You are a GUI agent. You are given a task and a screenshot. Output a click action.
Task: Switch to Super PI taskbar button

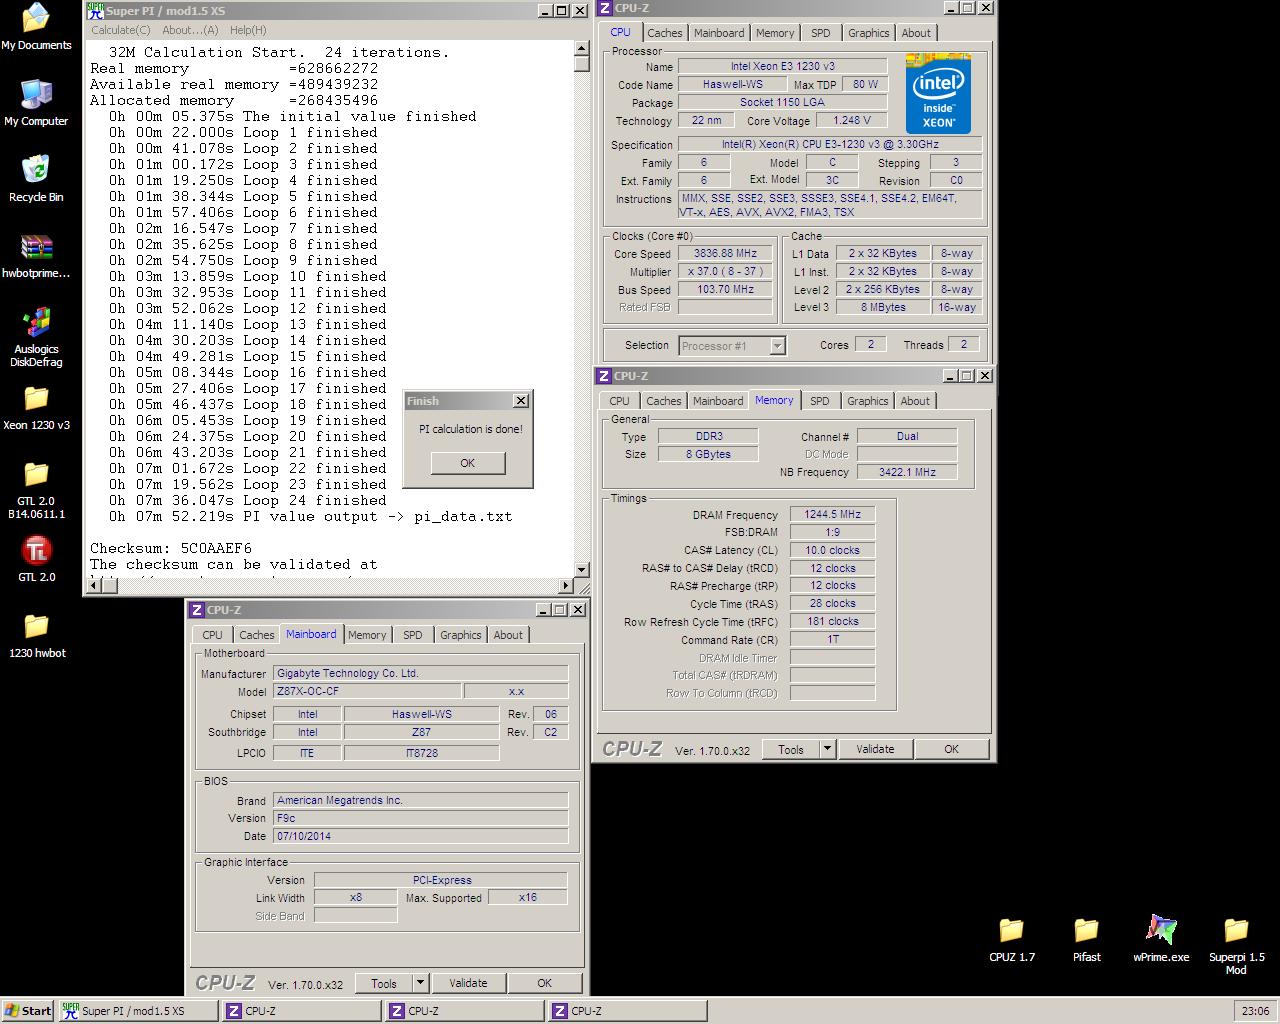(x=138, y=1011)
